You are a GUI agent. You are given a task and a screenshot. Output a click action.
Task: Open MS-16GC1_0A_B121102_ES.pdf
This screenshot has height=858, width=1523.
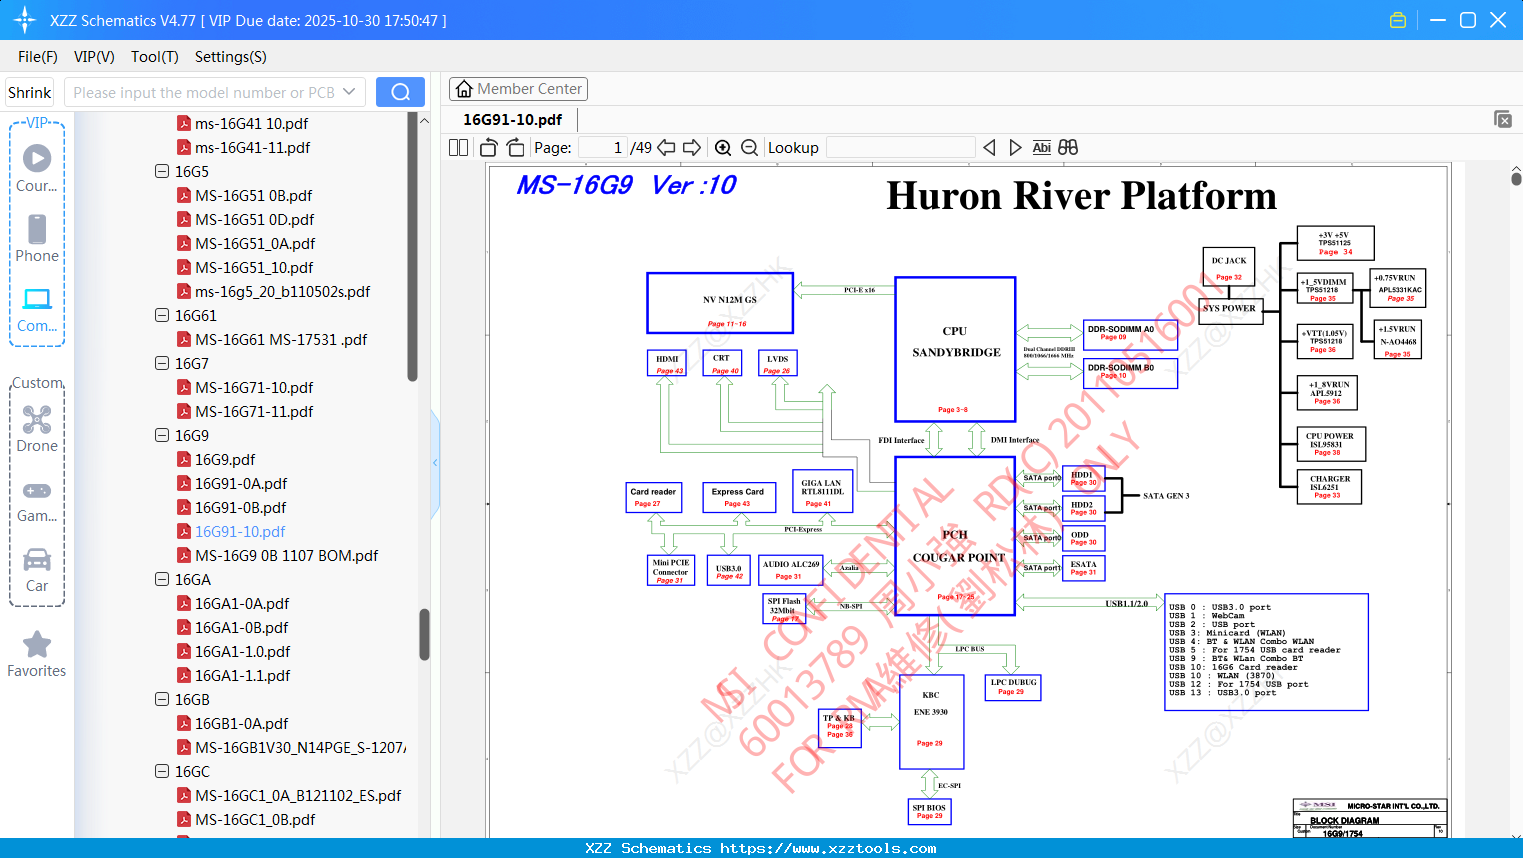coord(298,795)
